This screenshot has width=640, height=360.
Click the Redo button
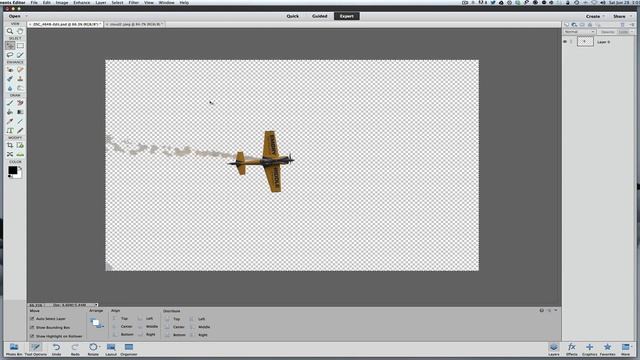pyautogui.click(x=75, y=349)
